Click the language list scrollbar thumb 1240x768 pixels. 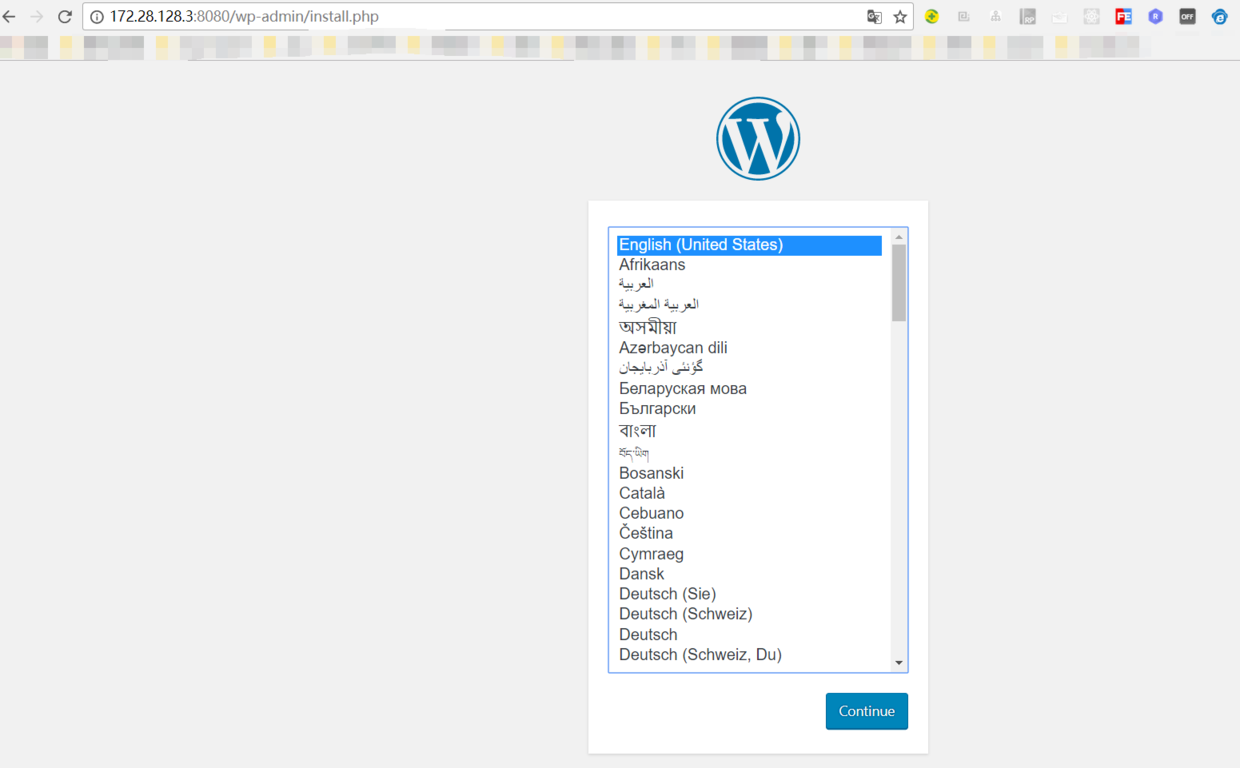(899, 283)
